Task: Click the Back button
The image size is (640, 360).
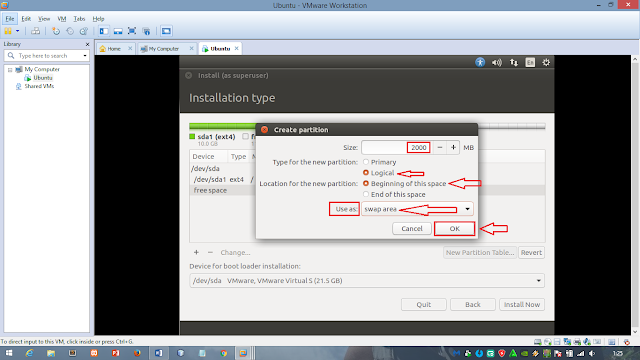Action: tap(473, 304)
